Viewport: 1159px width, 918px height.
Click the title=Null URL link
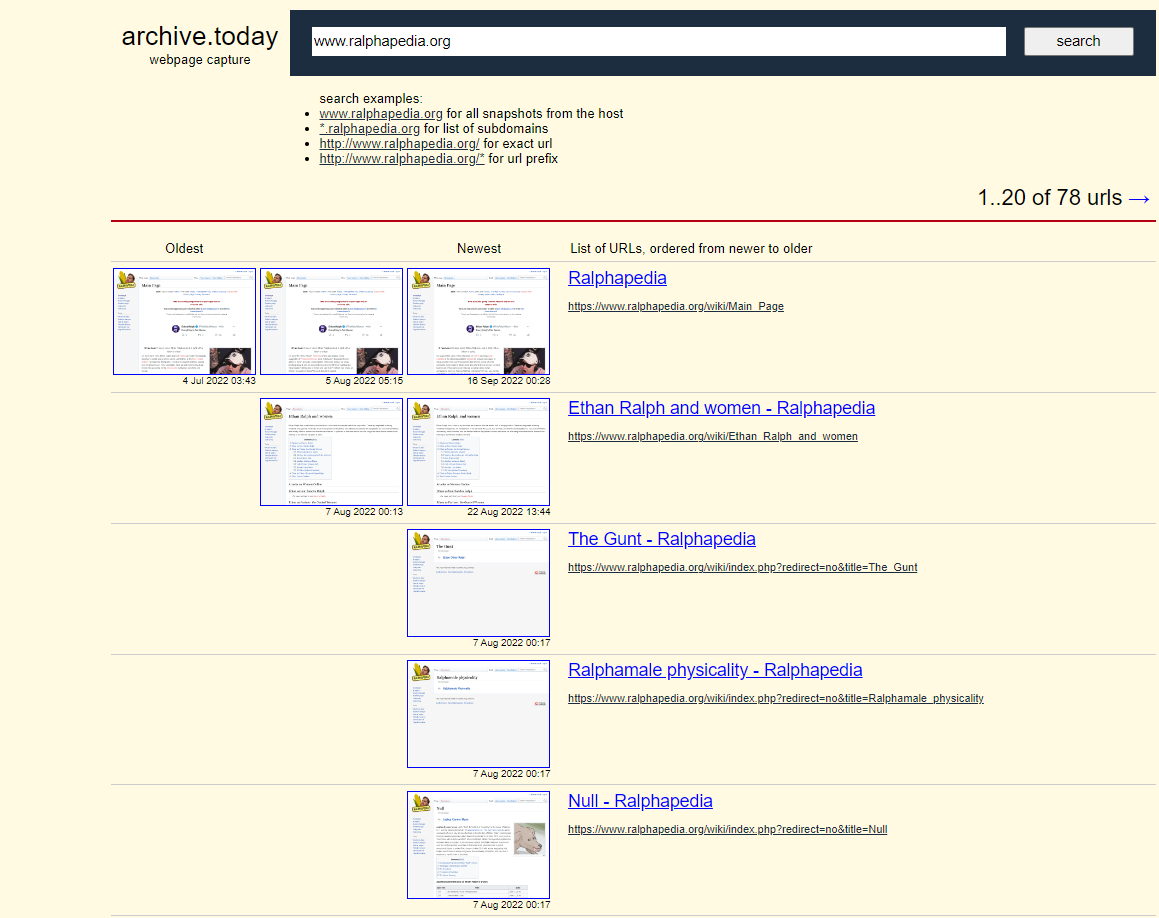[x=727, y=829]
